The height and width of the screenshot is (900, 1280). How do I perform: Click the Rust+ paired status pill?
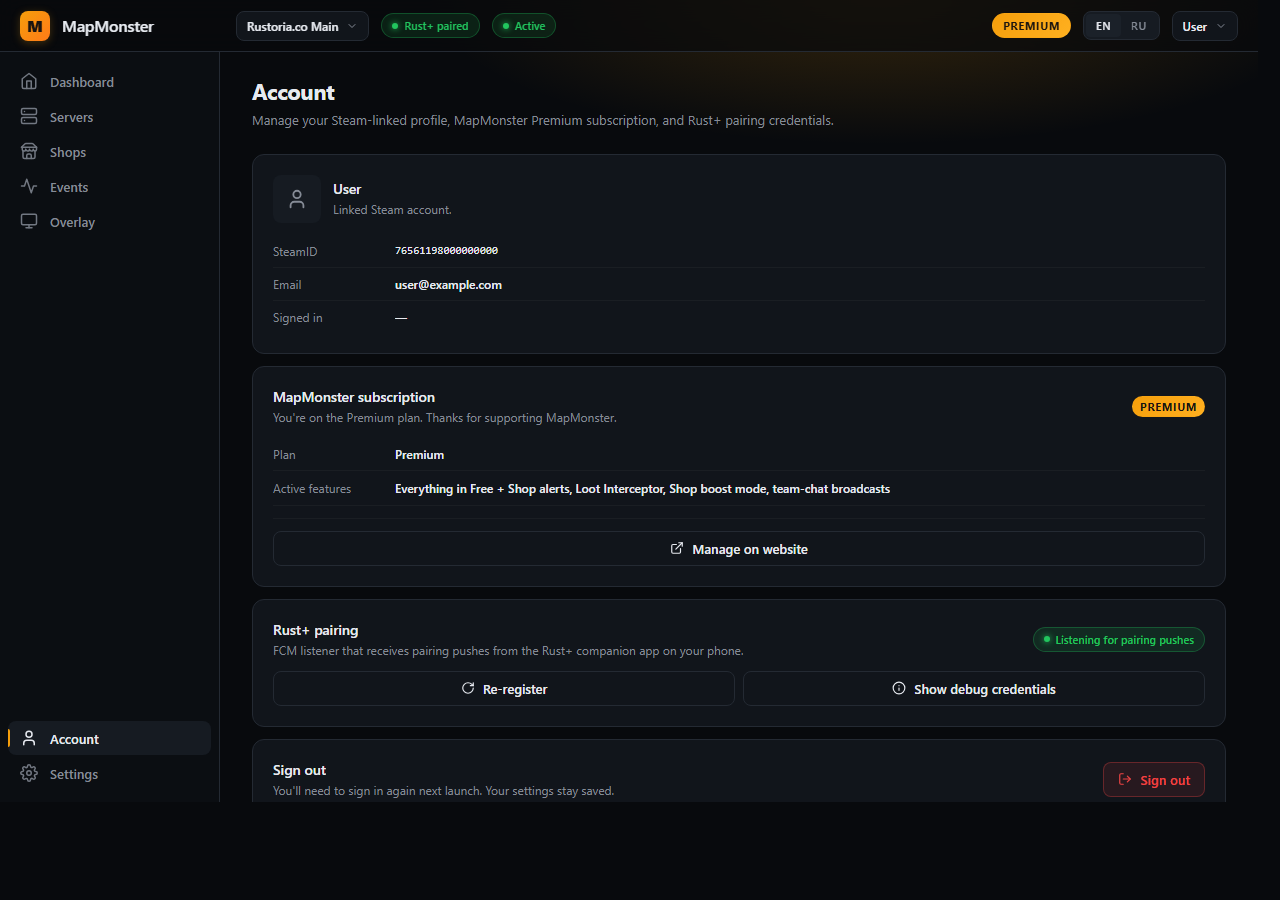click(430, 26)
